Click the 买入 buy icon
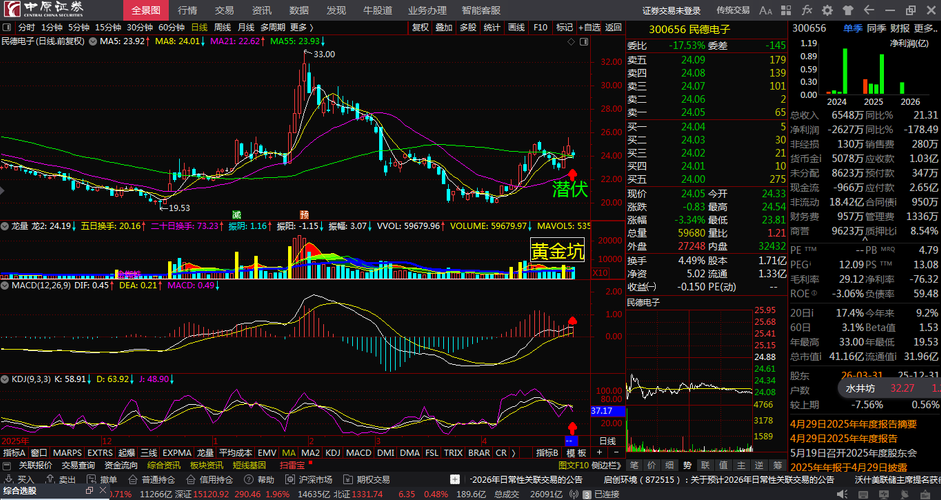The height and width of the screenshot is (500, 941). pos(7,480)
